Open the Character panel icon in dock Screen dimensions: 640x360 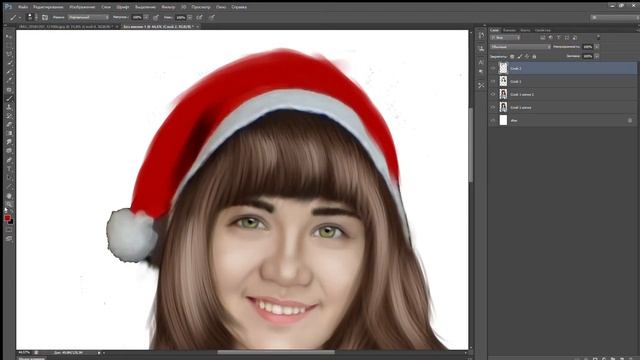point(481,62)
